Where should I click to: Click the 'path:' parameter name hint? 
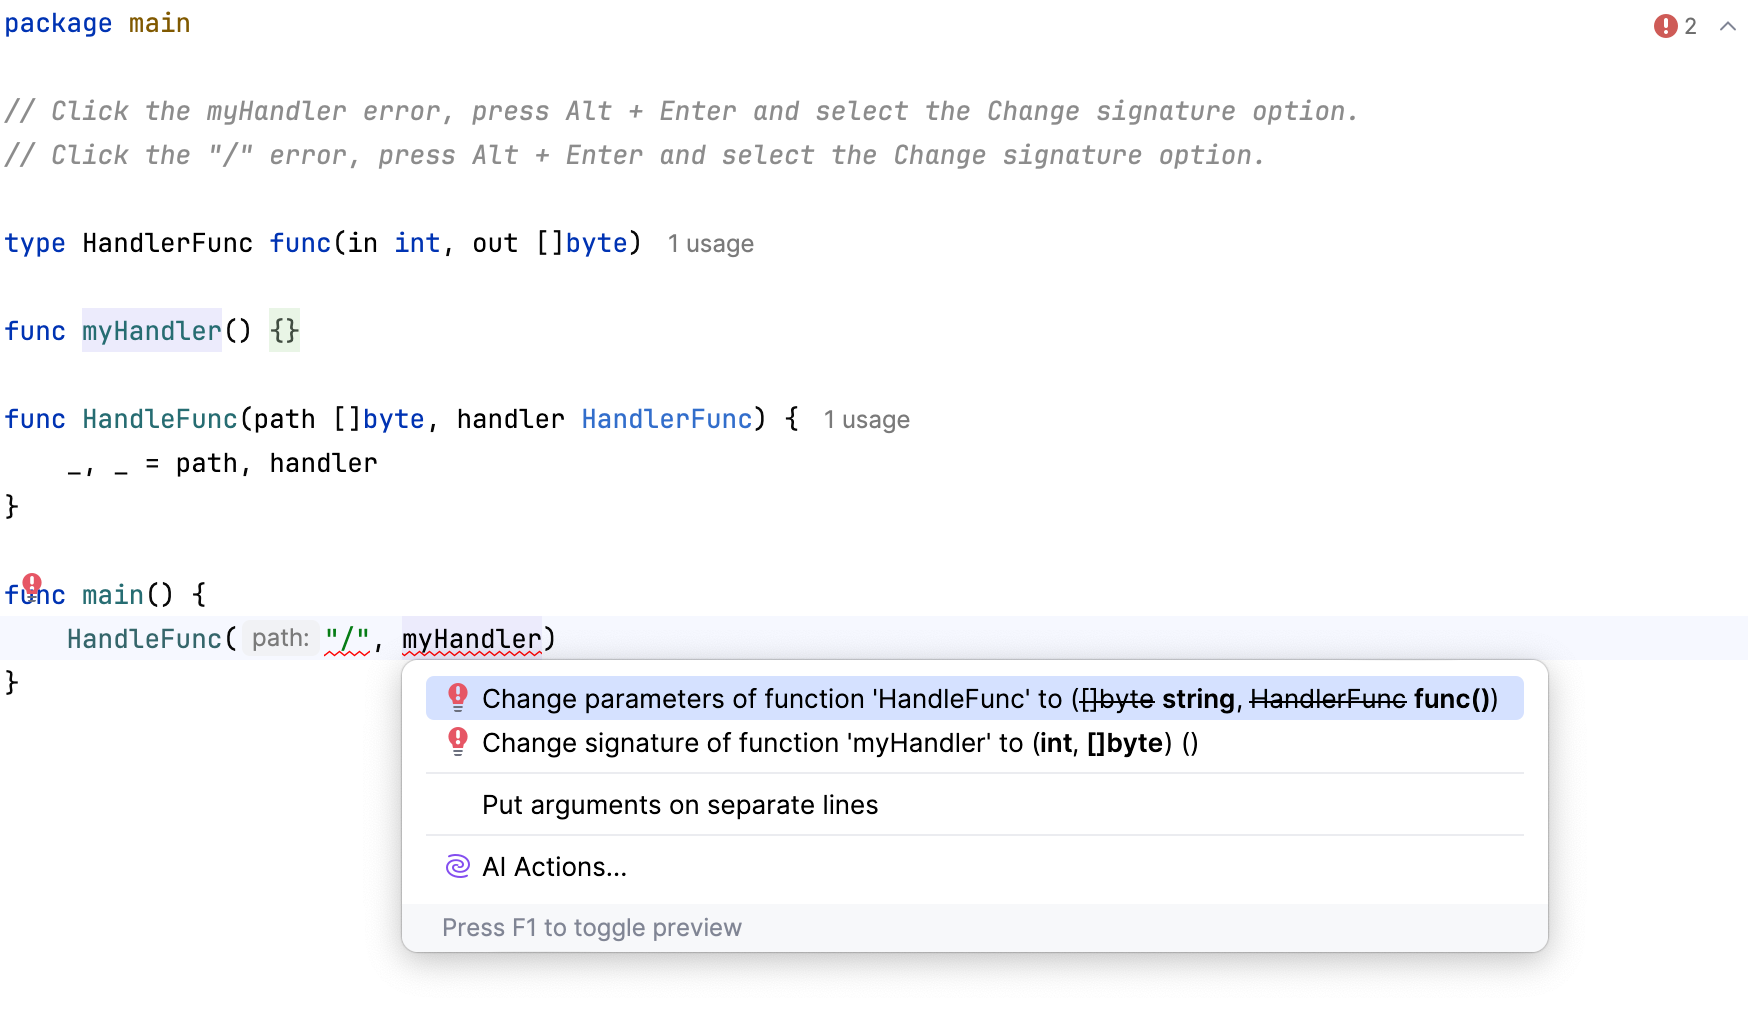coord(280,637)
